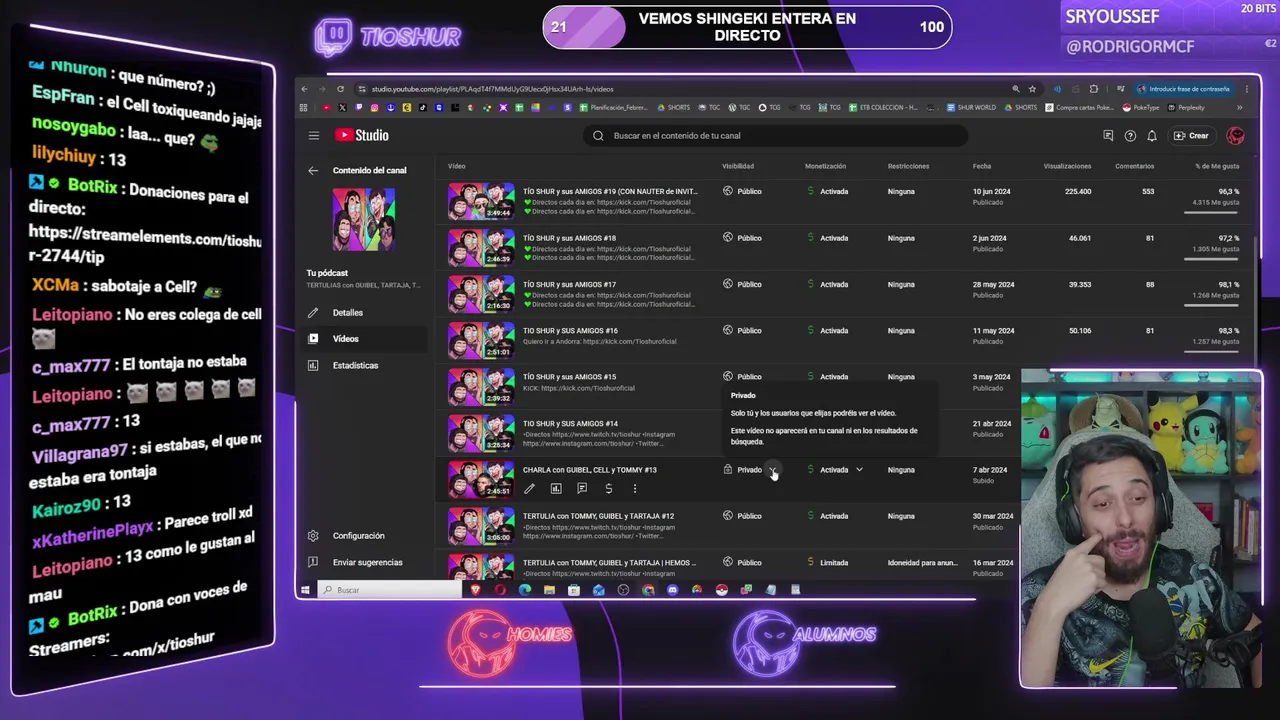This screenshot has height=720, width=1280.
Task: Click the browser back arrow
Action: pyautogui.click(x=305, y=89)
